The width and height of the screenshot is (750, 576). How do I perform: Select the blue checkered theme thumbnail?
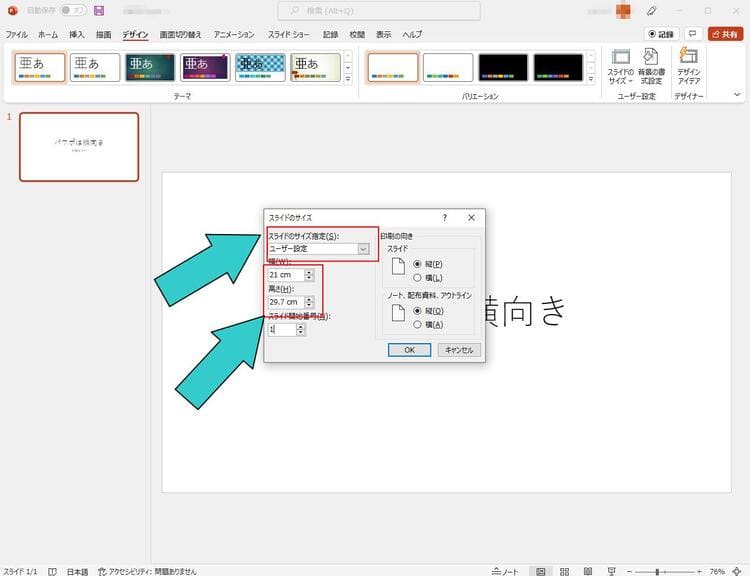point(260,67)
